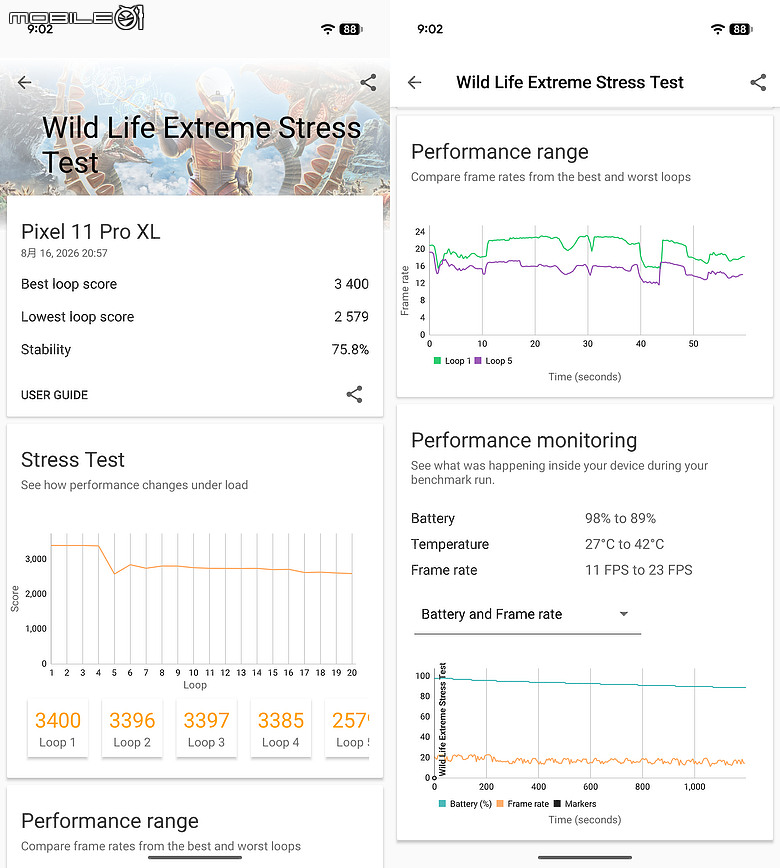Tap back arrow beside Wild Life Extreme Stress Test title
The image size is (780, 868).
415,82
